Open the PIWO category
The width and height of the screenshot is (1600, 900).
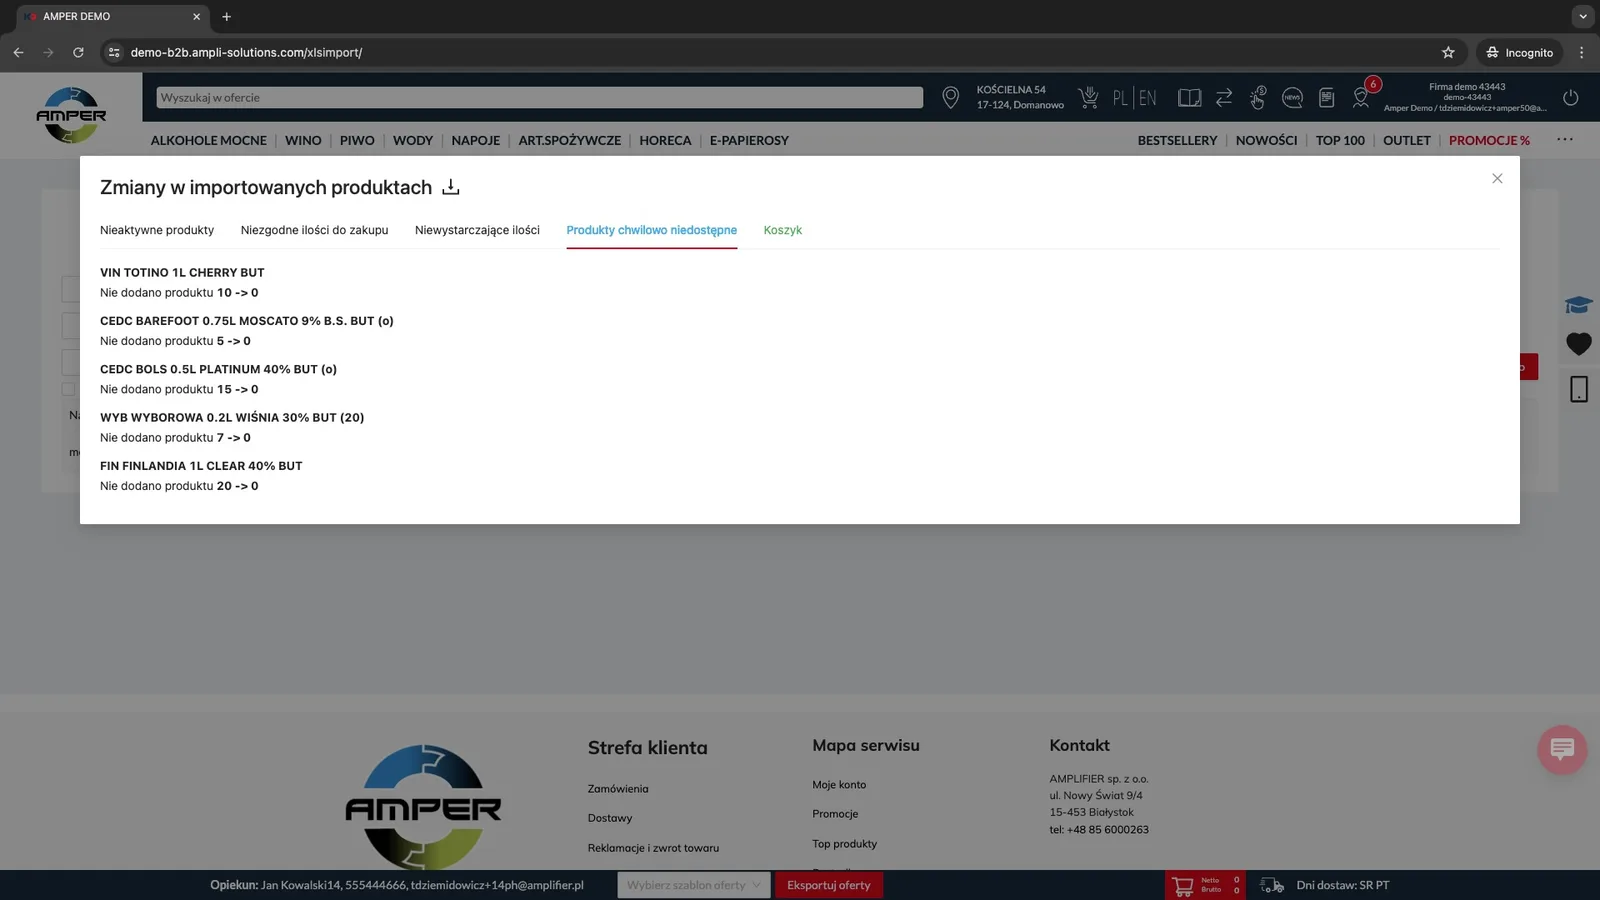click(357, 140)
